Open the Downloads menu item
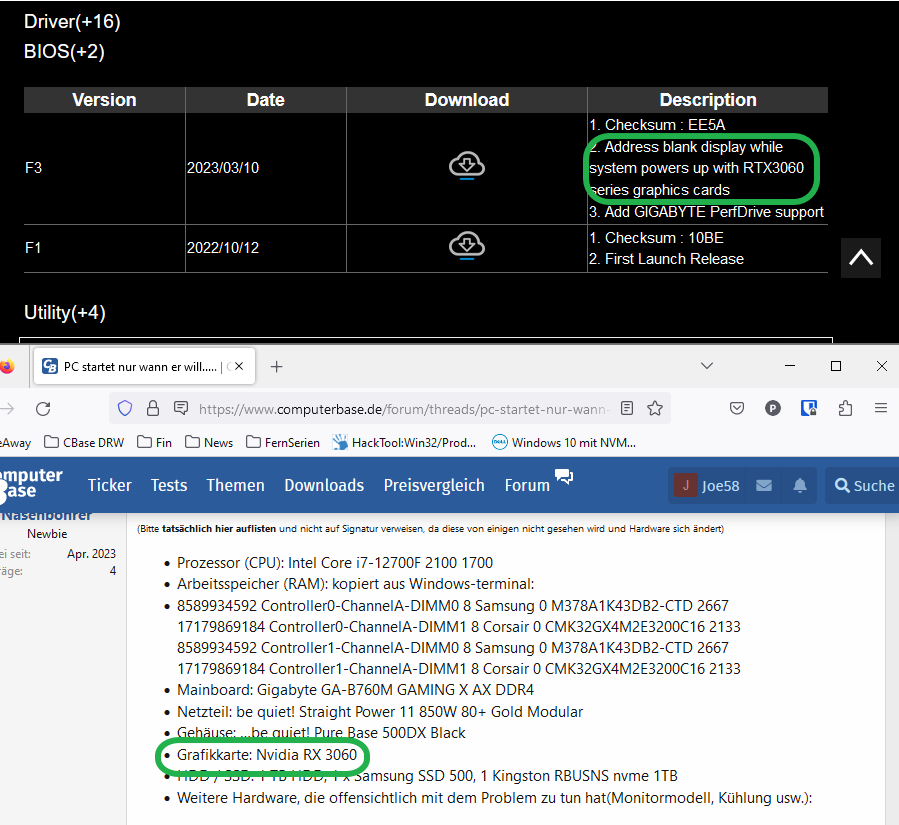Screen dimensions: 899x825 (x=325, y=486)
